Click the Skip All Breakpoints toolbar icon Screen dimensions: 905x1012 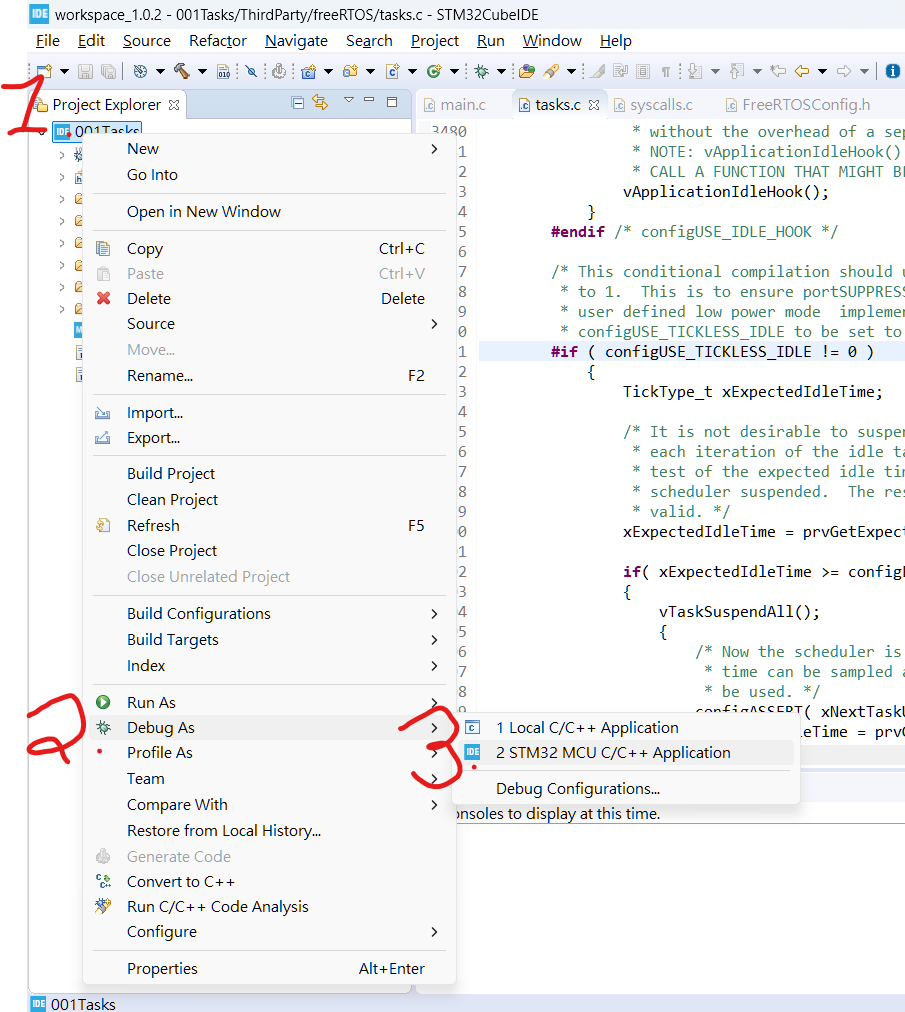(252, 71)
